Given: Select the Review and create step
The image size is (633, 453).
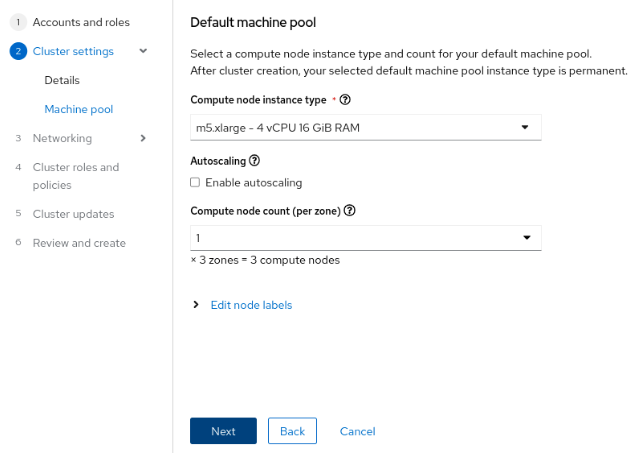Looking at the screenshot, I should [x=79, y=243].
